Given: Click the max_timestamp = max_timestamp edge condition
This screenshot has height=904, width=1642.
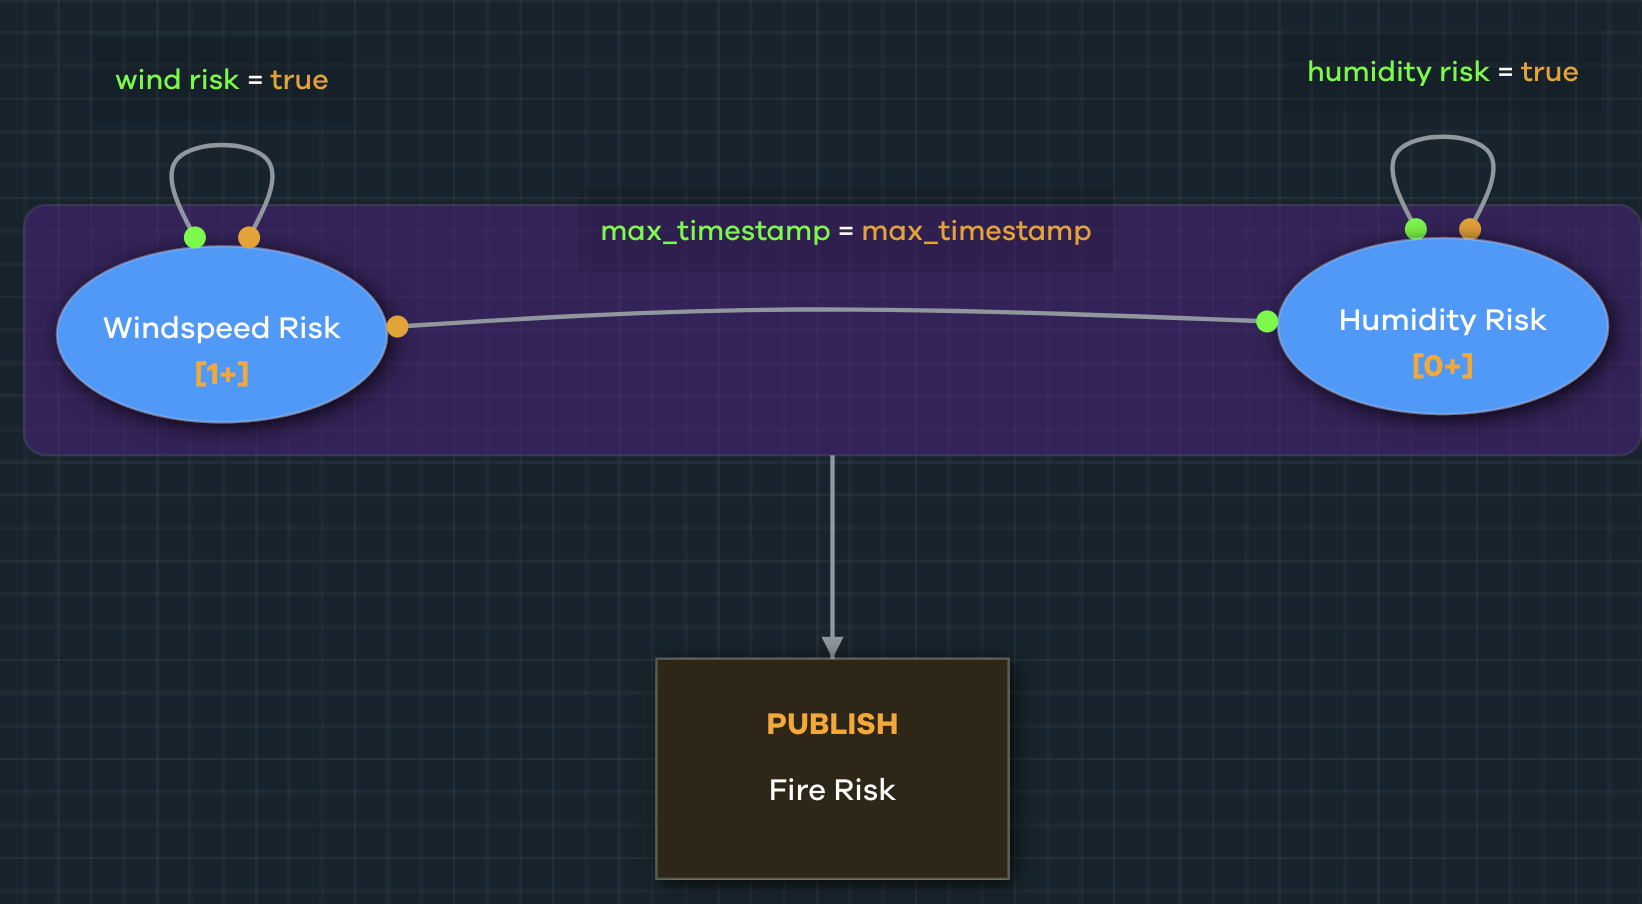Looking at the screenshot, I should pos(845,231).
